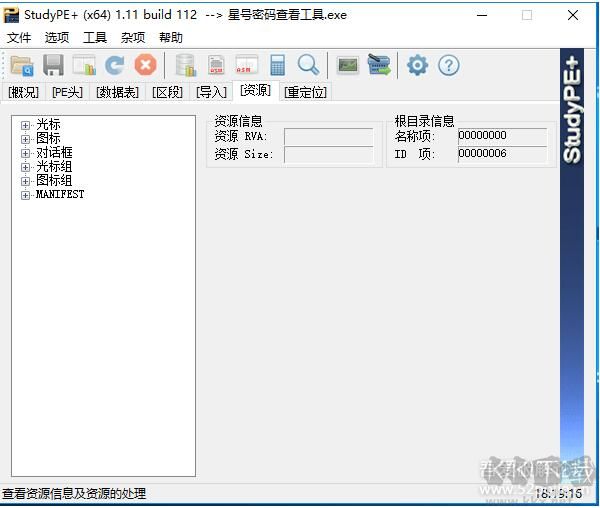The image size is (600, 508).
Task: Open the 工具 menu
Action: (x=95, y=37)
